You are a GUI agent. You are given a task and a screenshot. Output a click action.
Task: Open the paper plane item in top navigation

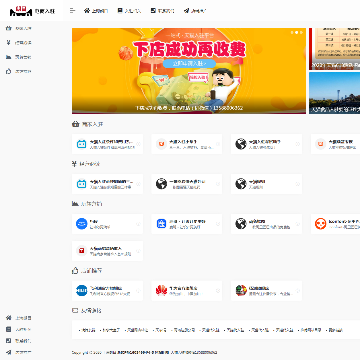point(195,11)
